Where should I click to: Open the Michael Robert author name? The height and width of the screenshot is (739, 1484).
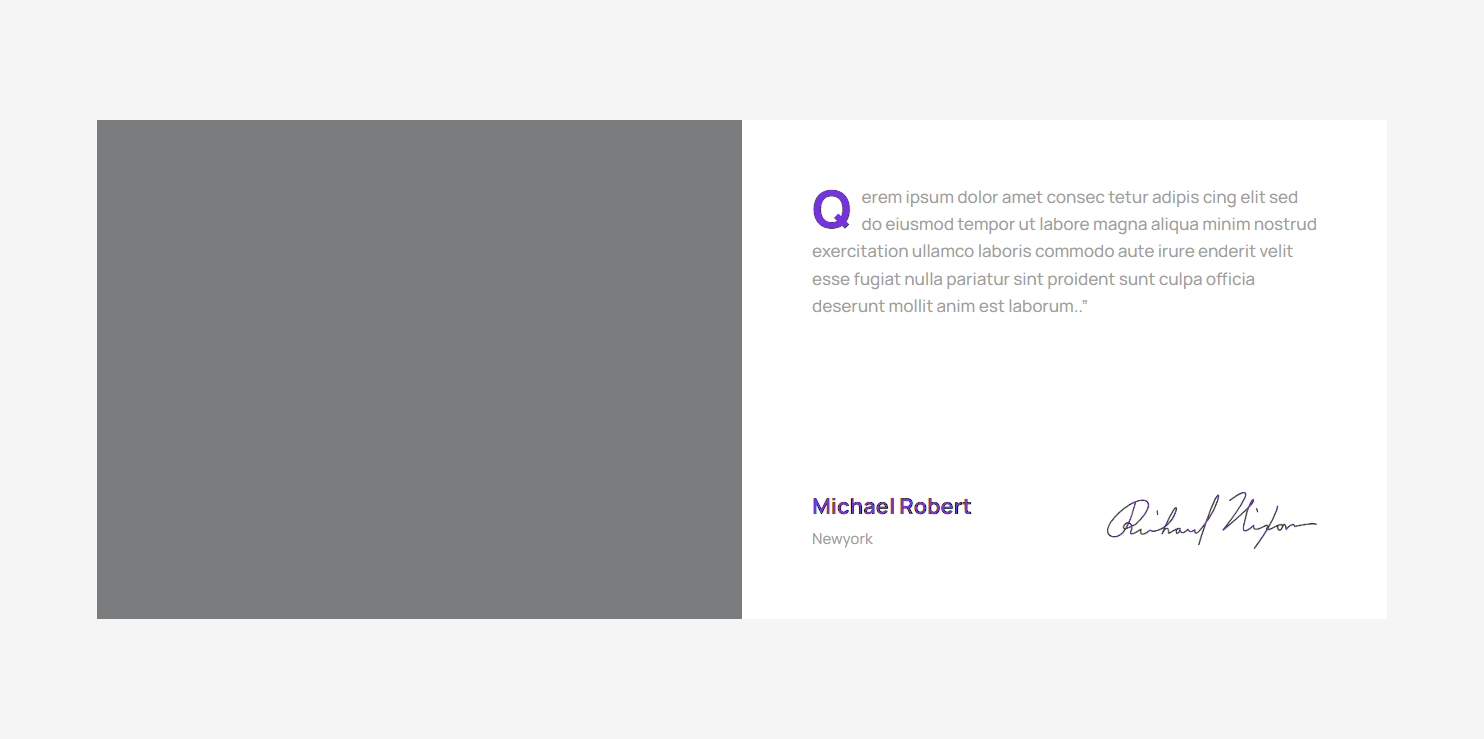891,507
